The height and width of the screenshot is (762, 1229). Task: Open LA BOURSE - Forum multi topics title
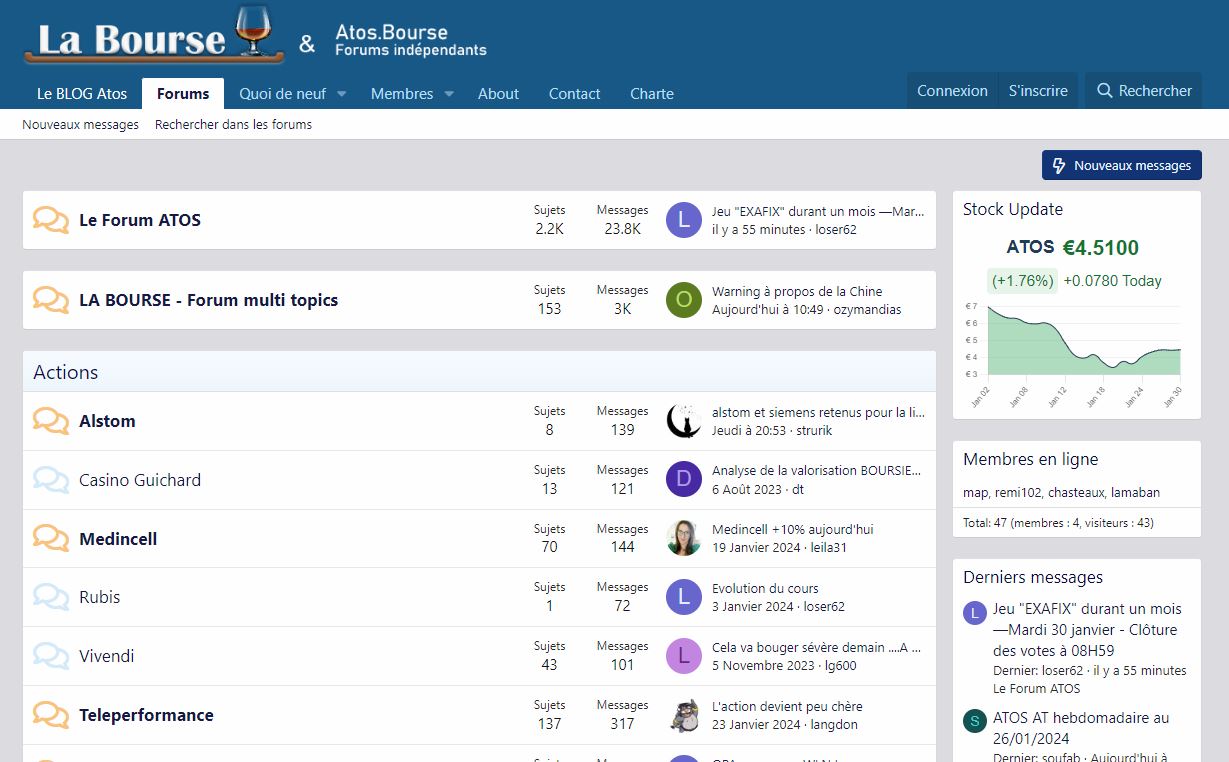click(x=209, y=300)
